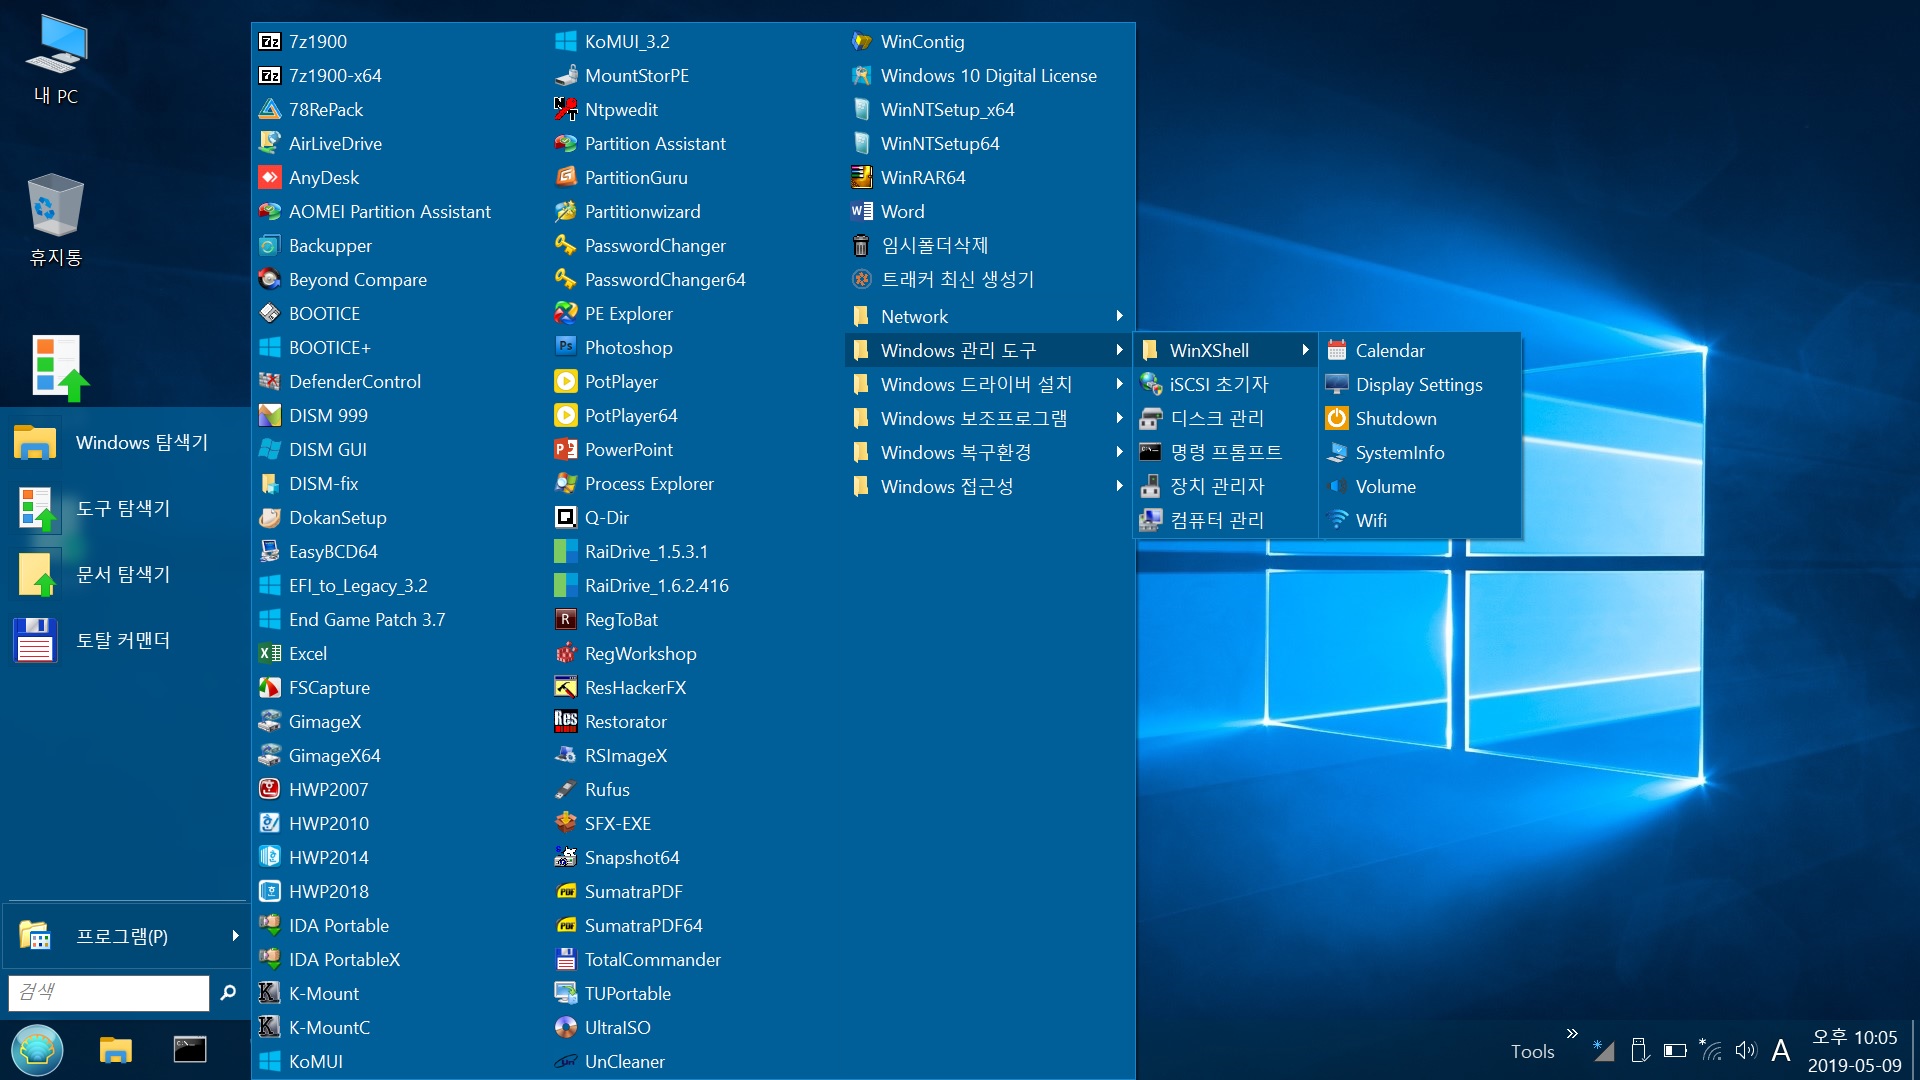Viewport: 1920px width, 1080px height.
Task: Click the Rufus USB icon
Action: [x=566, y=789]
